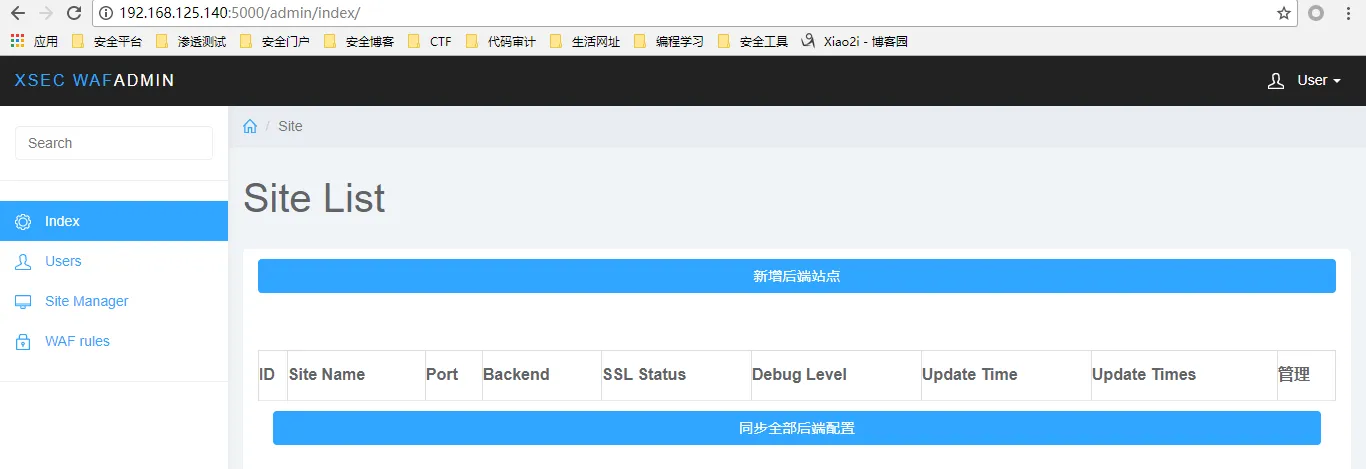Focus the sidebar Search field
1366x469 pixels.
tap(114, 143)
